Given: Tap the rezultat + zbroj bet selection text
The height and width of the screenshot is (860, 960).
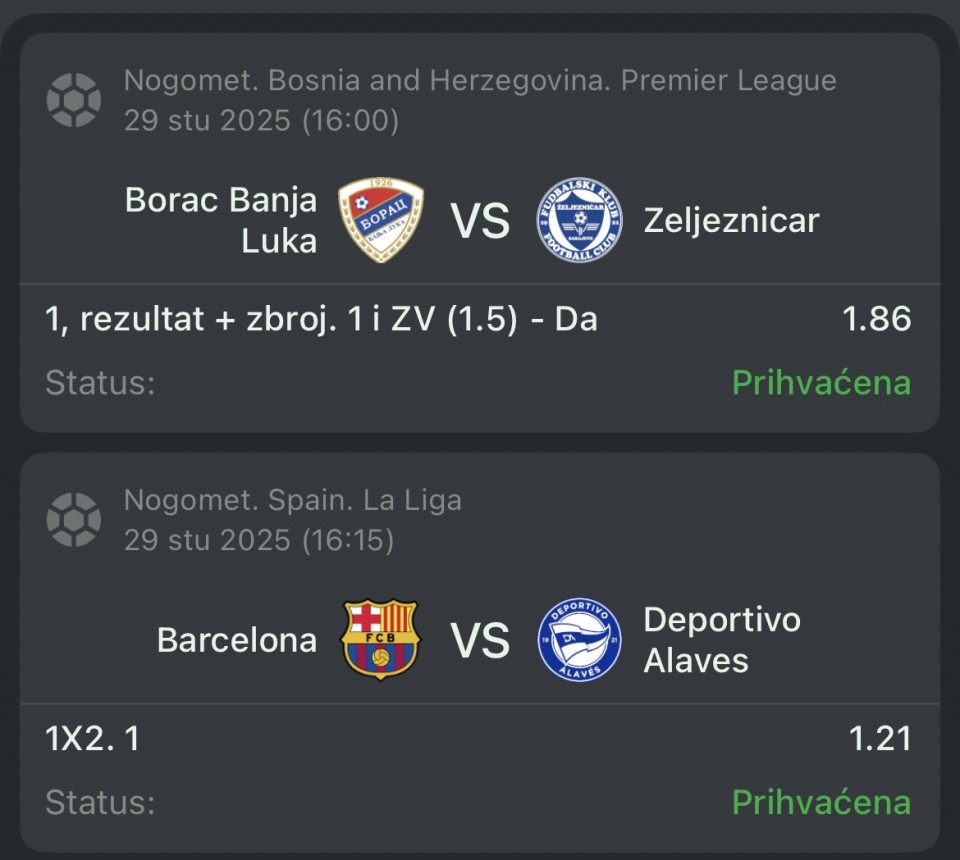Looking at the screenshot, I should click(x=321, y=319).
